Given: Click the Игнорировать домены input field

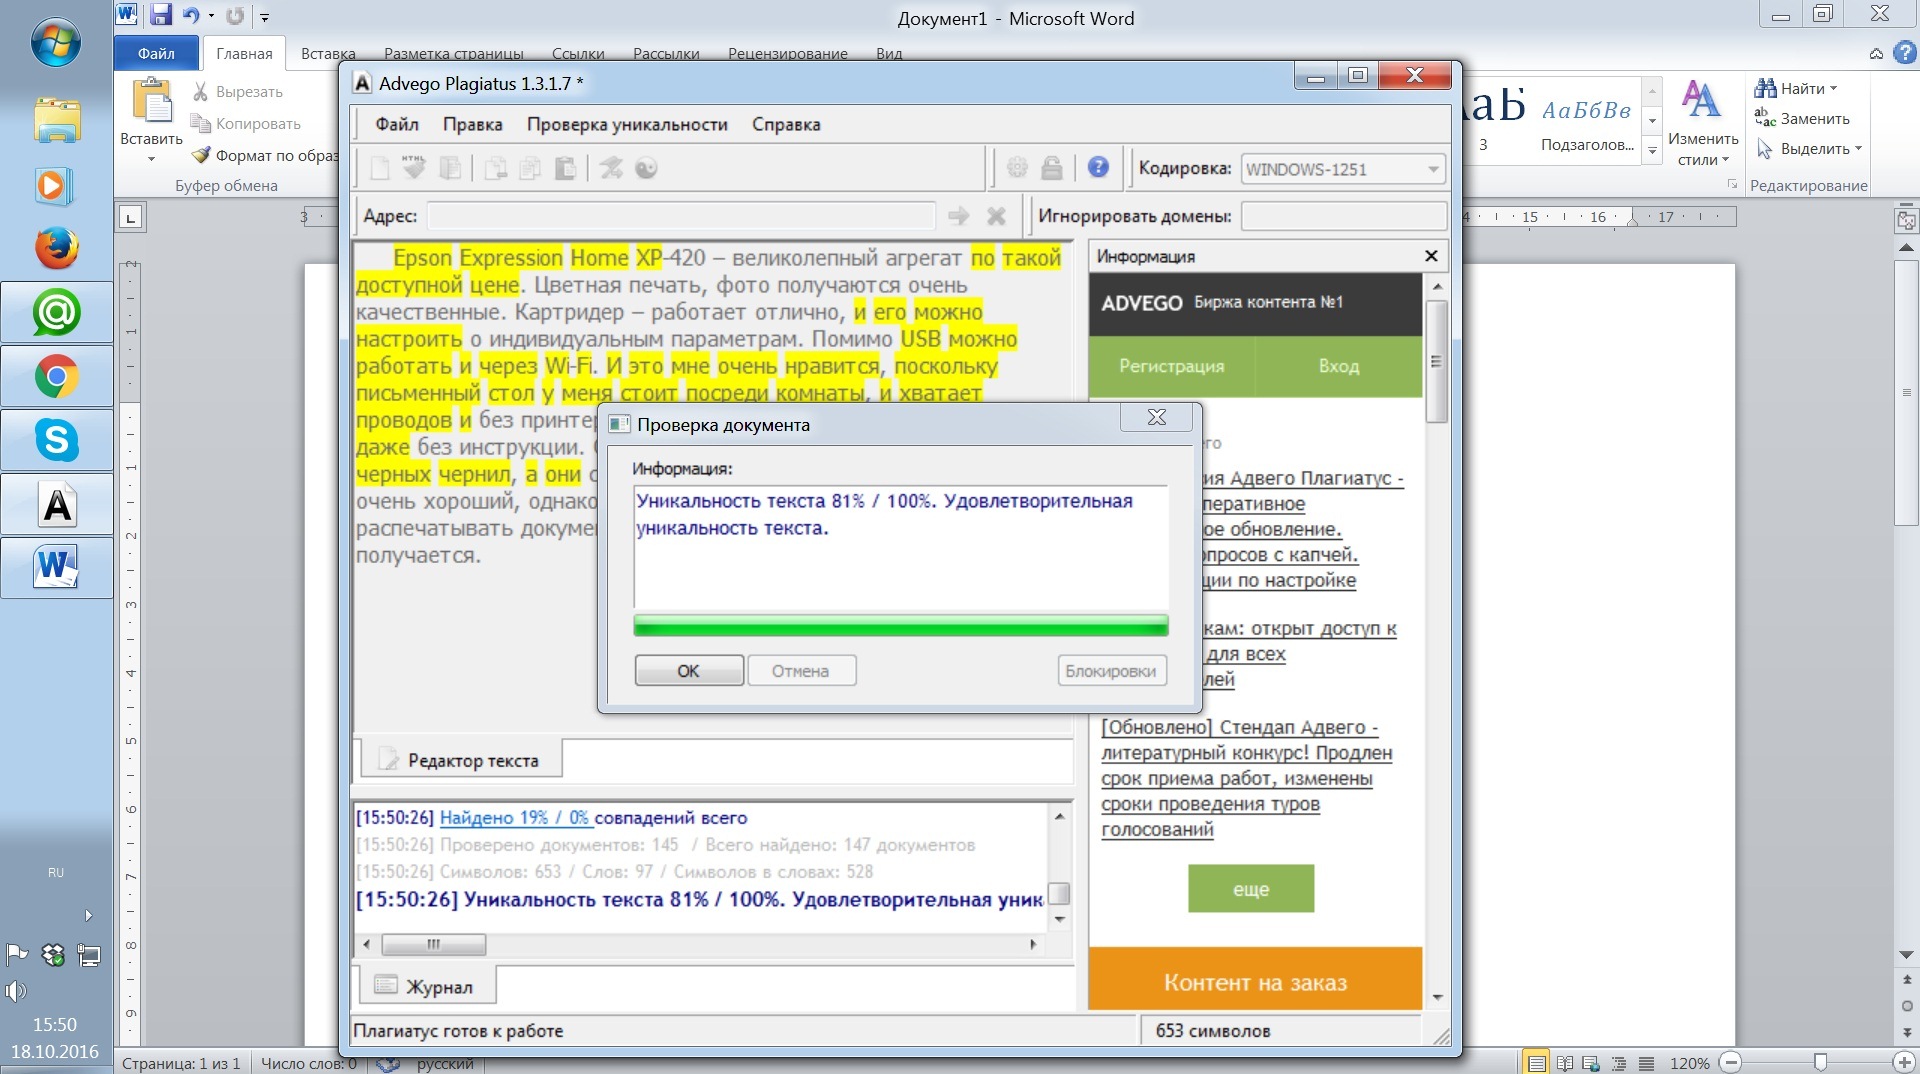Looking at the screenshot, I should pos(1344,215).
